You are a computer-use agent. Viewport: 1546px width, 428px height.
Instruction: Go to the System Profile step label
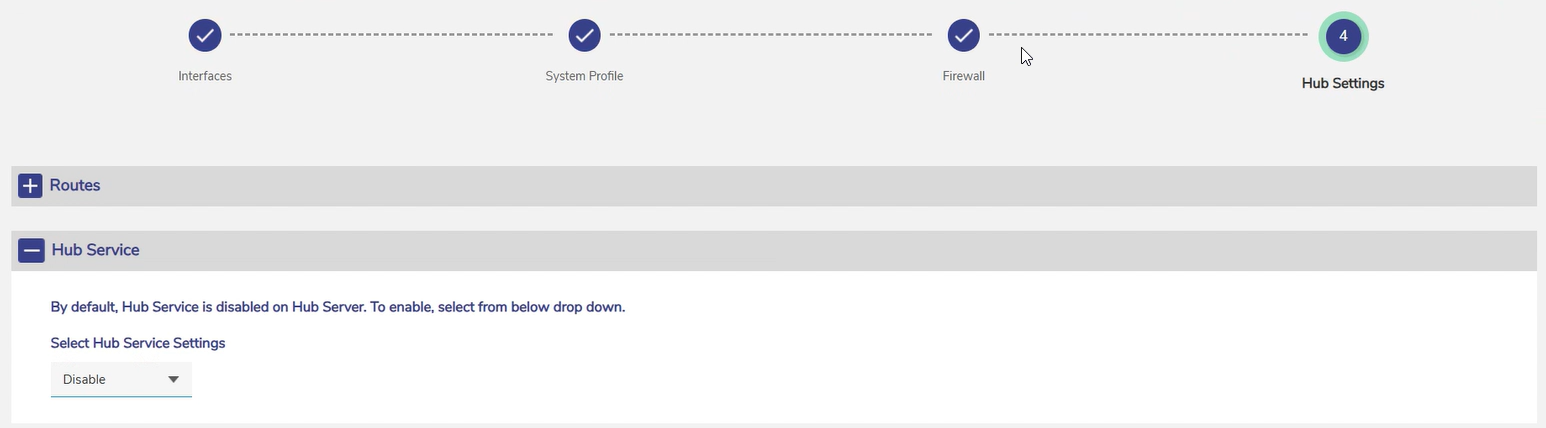[x=584, y=76]
